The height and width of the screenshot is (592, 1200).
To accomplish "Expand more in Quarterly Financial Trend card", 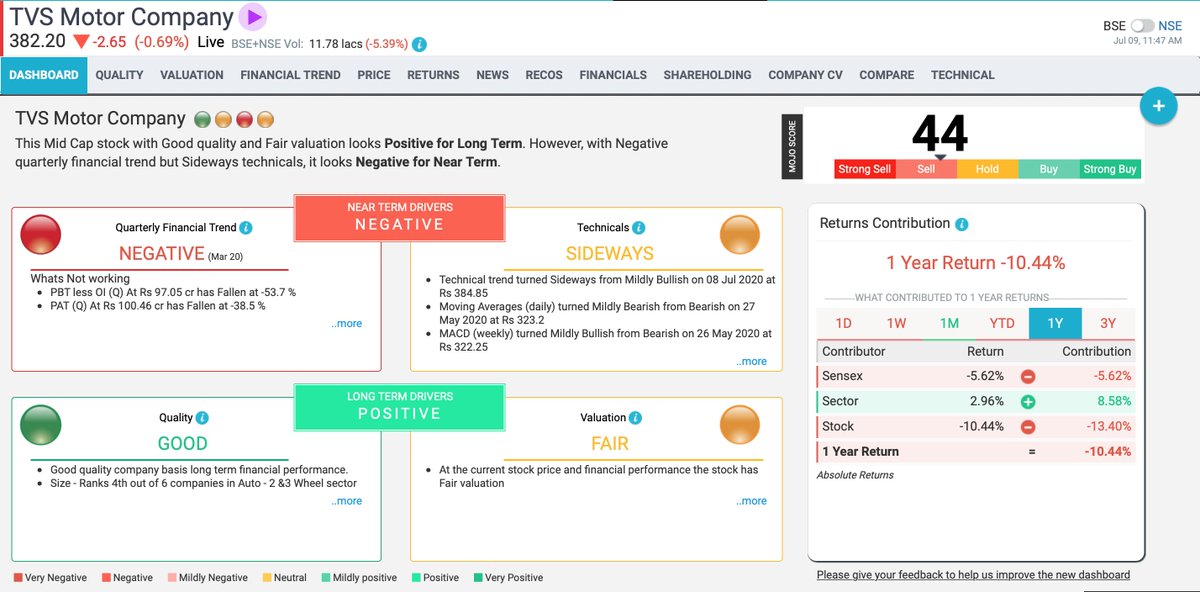I will [347, 324].
